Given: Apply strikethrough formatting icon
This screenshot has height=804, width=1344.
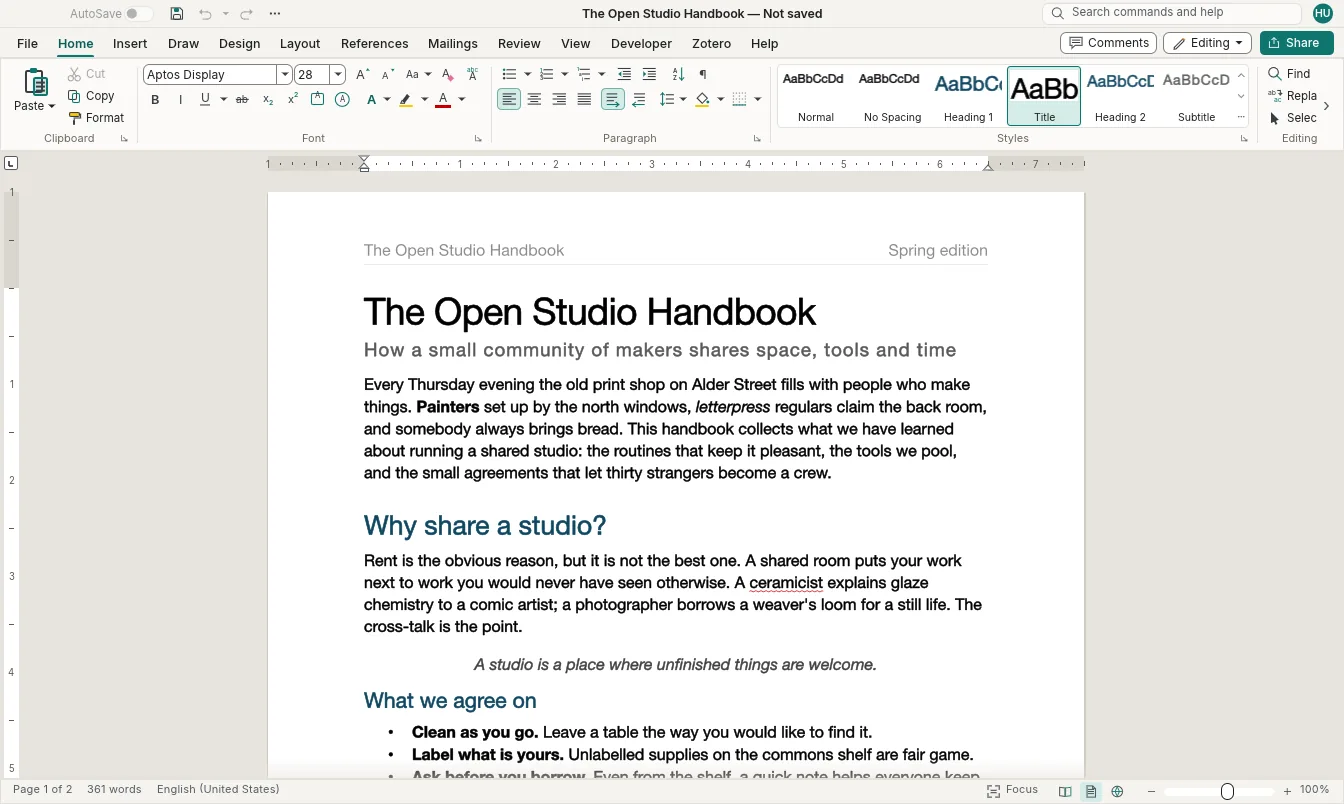Looking at the screenshot, I should tap(242, 99).
